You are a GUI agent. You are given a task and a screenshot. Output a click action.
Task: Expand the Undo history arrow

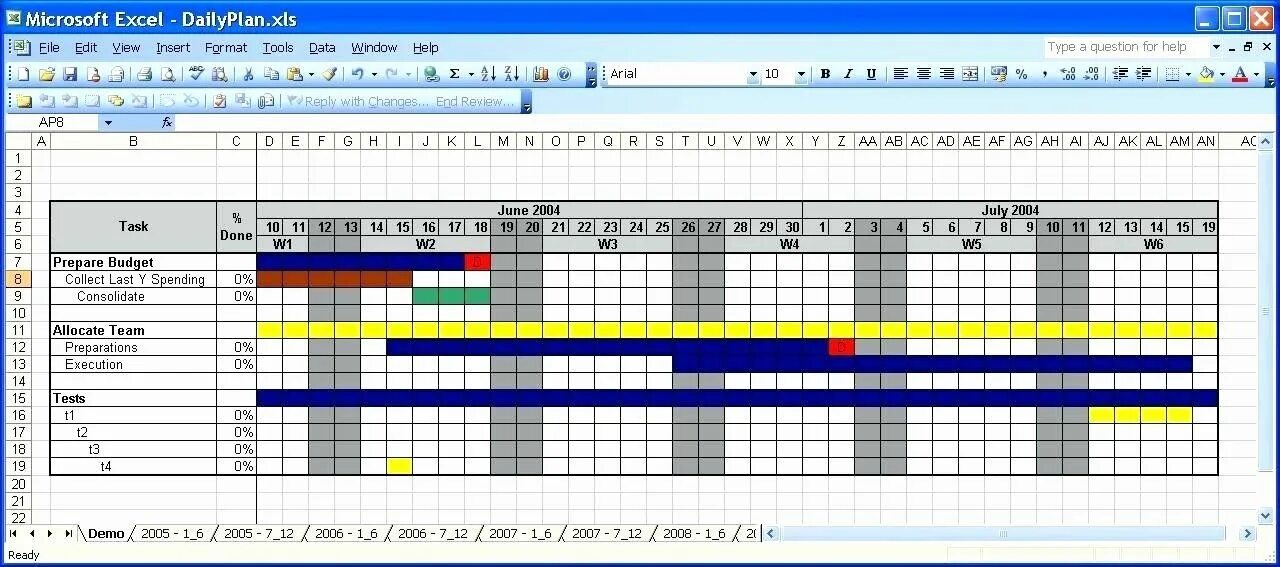(x=374, y=74)
